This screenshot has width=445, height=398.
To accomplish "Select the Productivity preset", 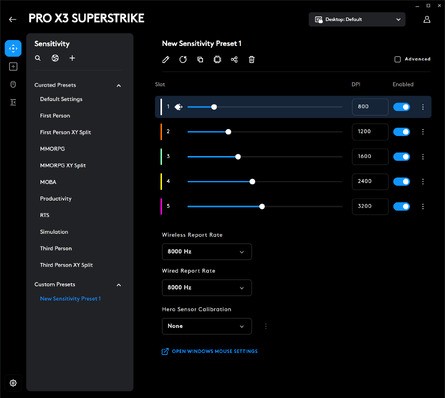I will point(56,199).
